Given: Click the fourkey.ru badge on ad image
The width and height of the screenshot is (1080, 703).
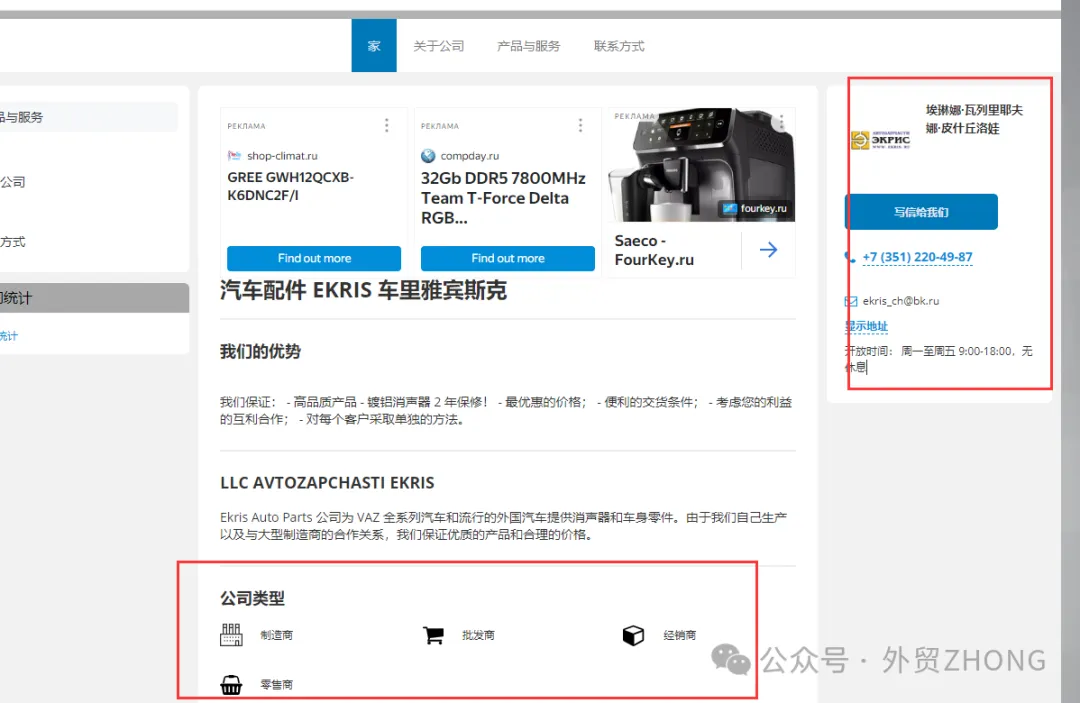Looking at the screenshot, I should (755, 208).
